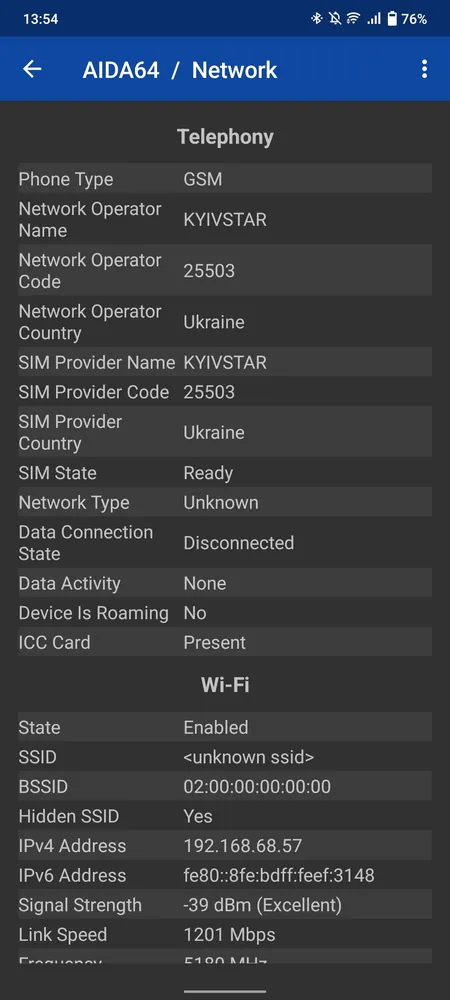
Task: Open the three-dot overflow menu
Action: pyautogui.click(x=425, y=69)
